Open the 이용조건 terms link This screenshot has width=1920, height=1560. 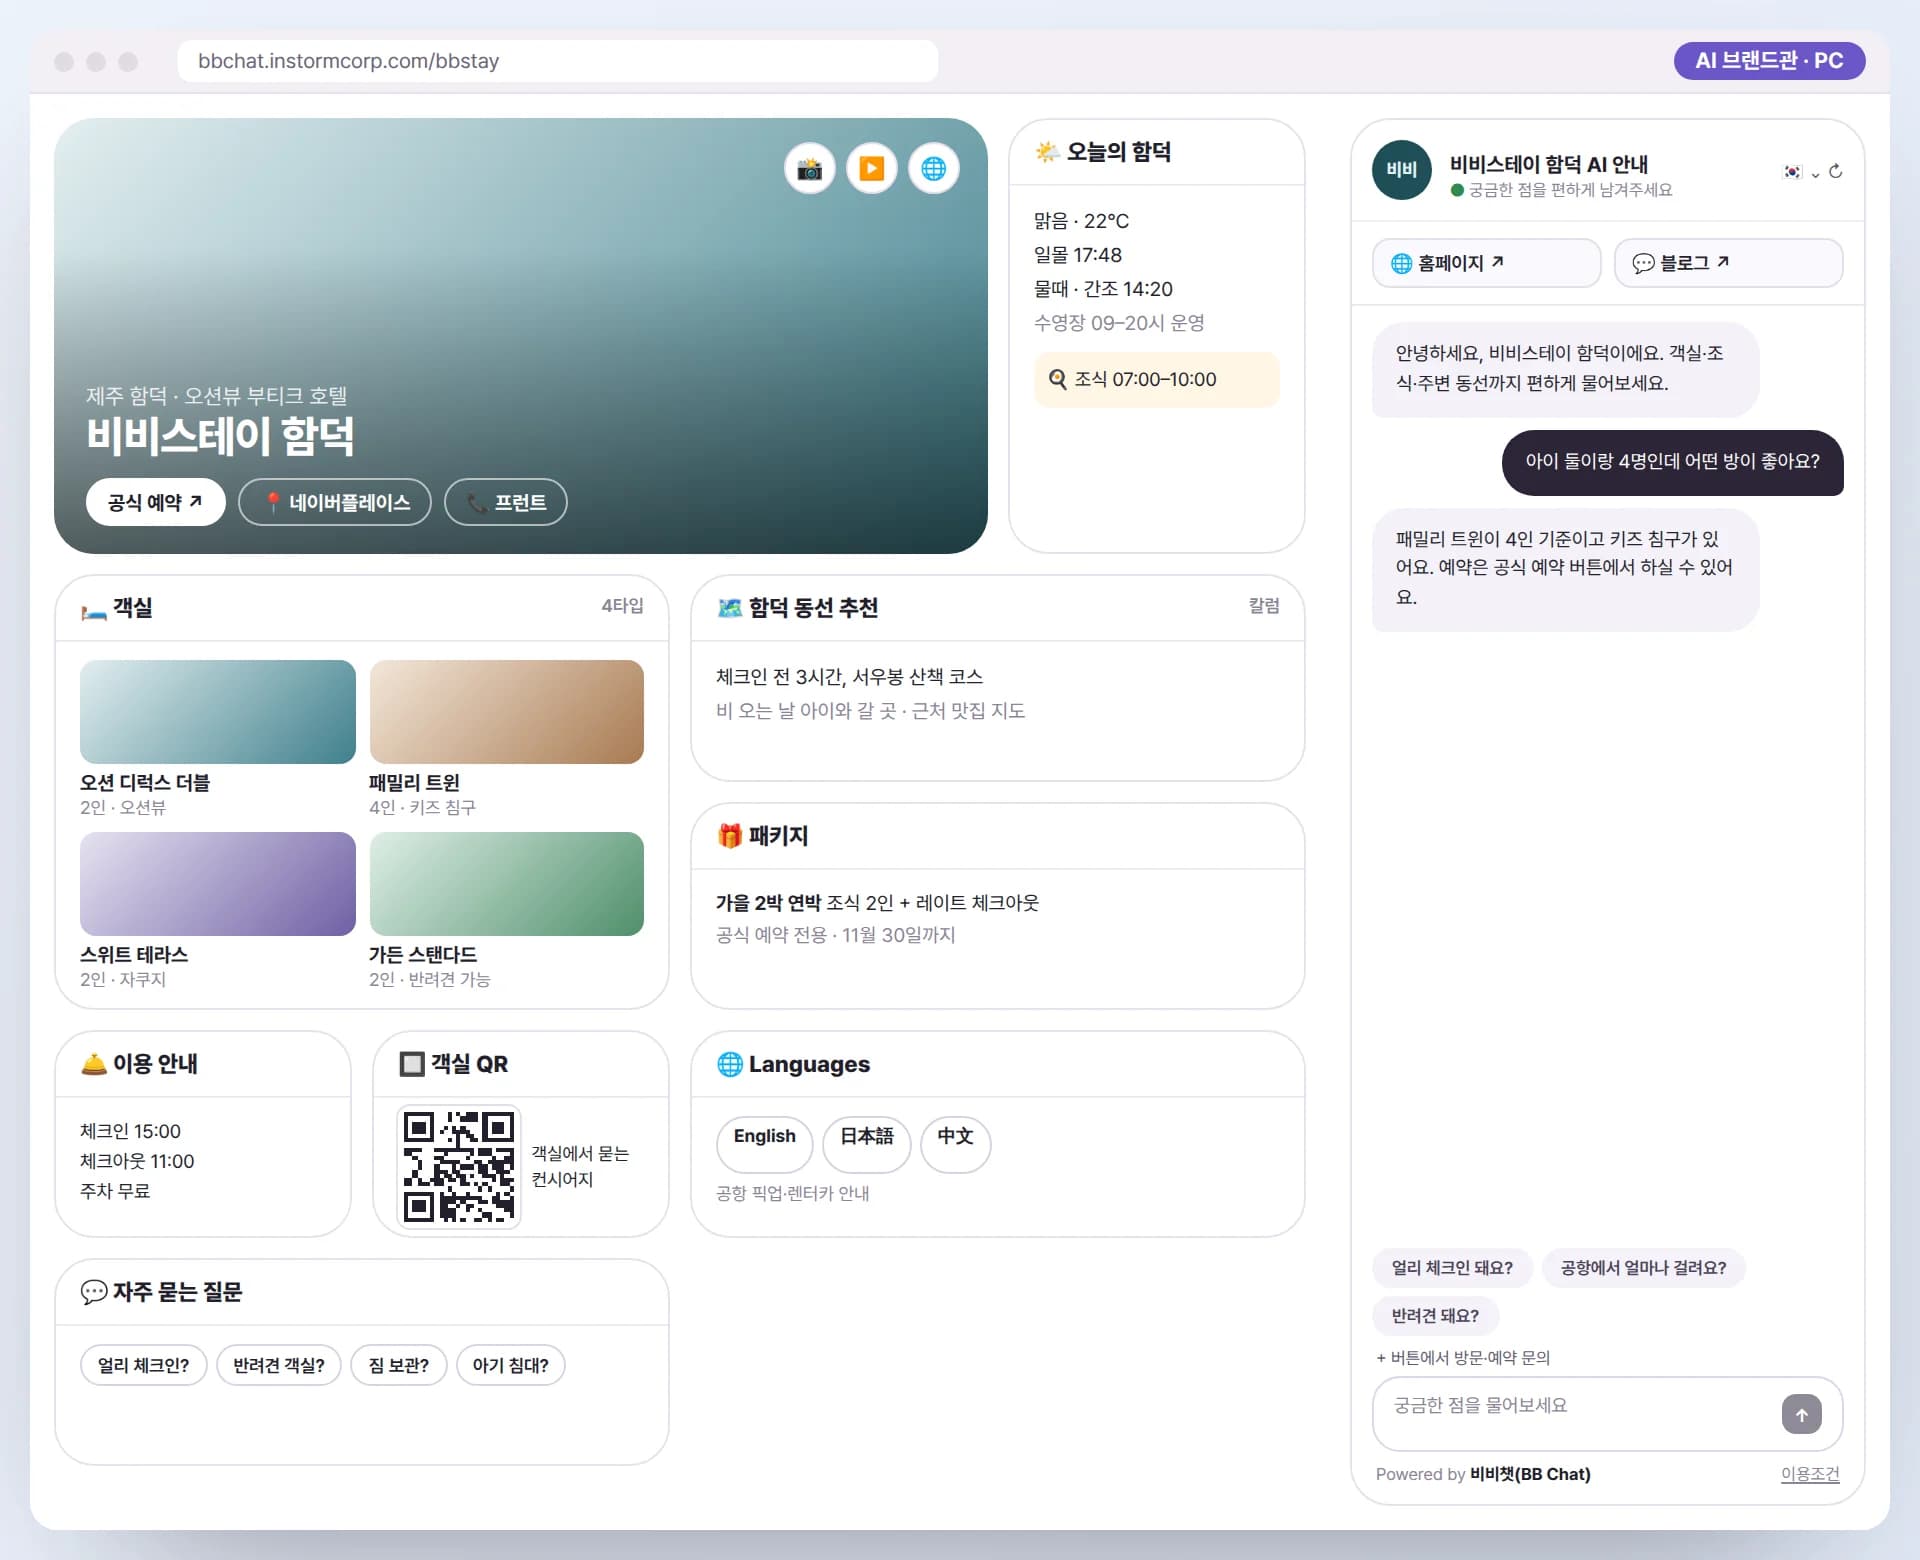[x=1809, y=1473]
